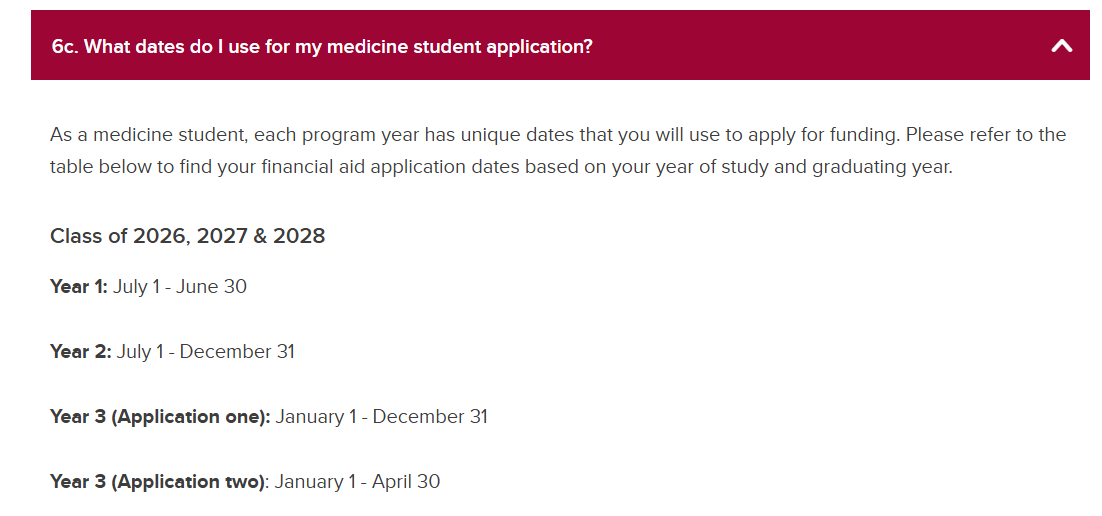Click the bold 'Year 2:' label

[80, 352]
